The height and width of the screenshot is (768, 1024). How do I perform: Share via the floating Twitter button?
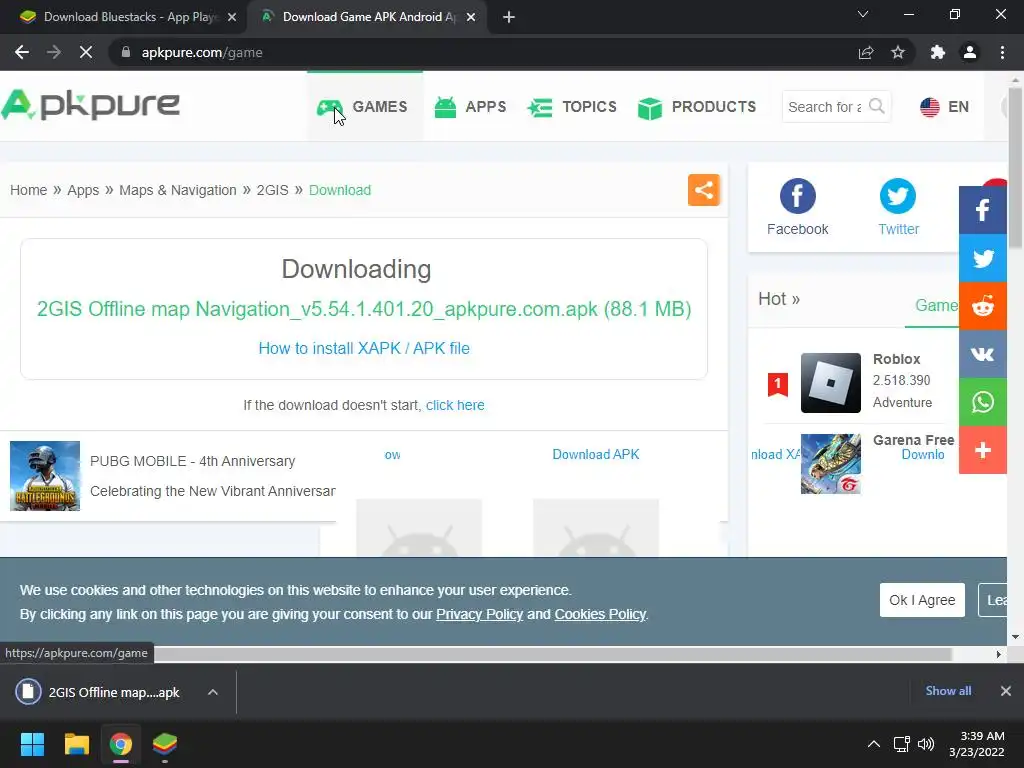click(983, 258)
